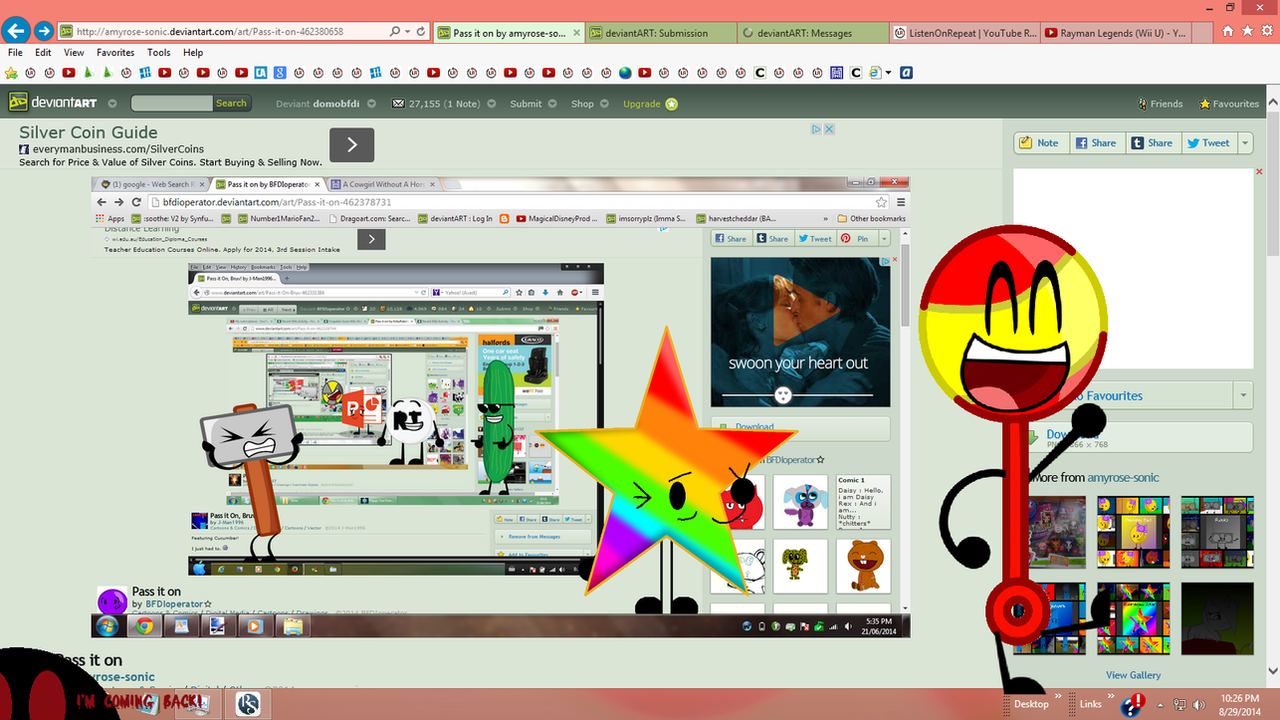Click the View Gallery link
Screen dimensions: 1280x720
[1133, 675]
